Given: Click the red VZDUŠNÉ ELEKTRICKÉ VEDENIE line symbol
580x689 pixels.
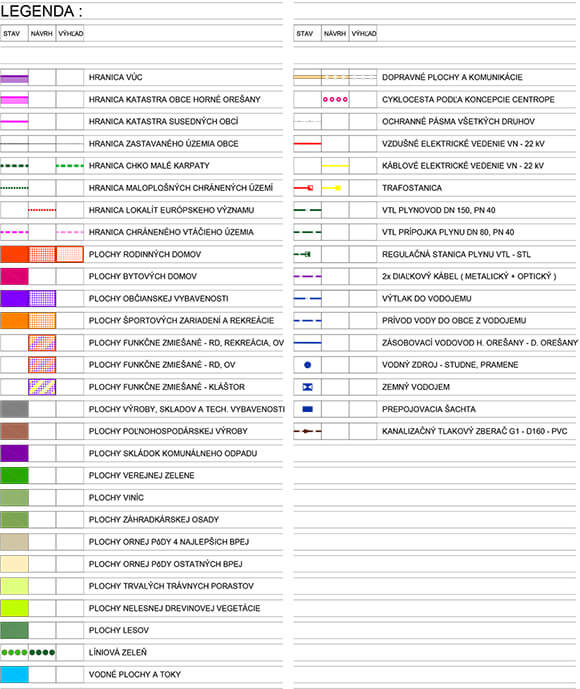Looking at the screenshot, I should point(308,144).
